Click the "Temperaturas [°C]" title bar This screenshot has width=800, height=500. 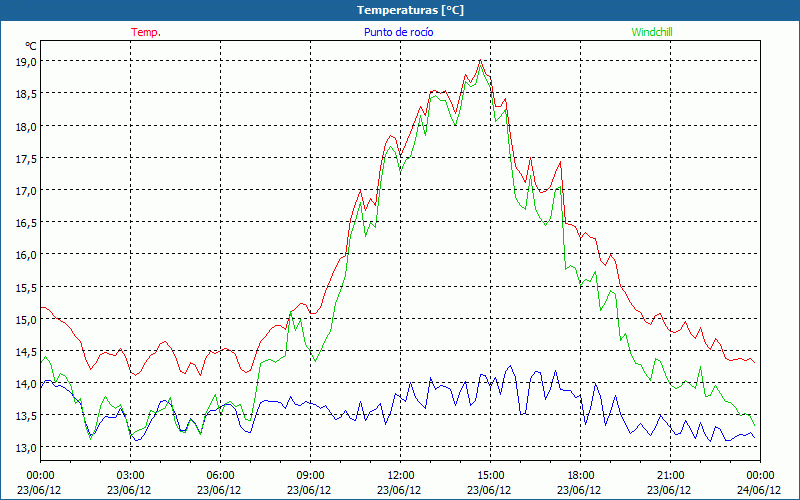click(400, 9)
